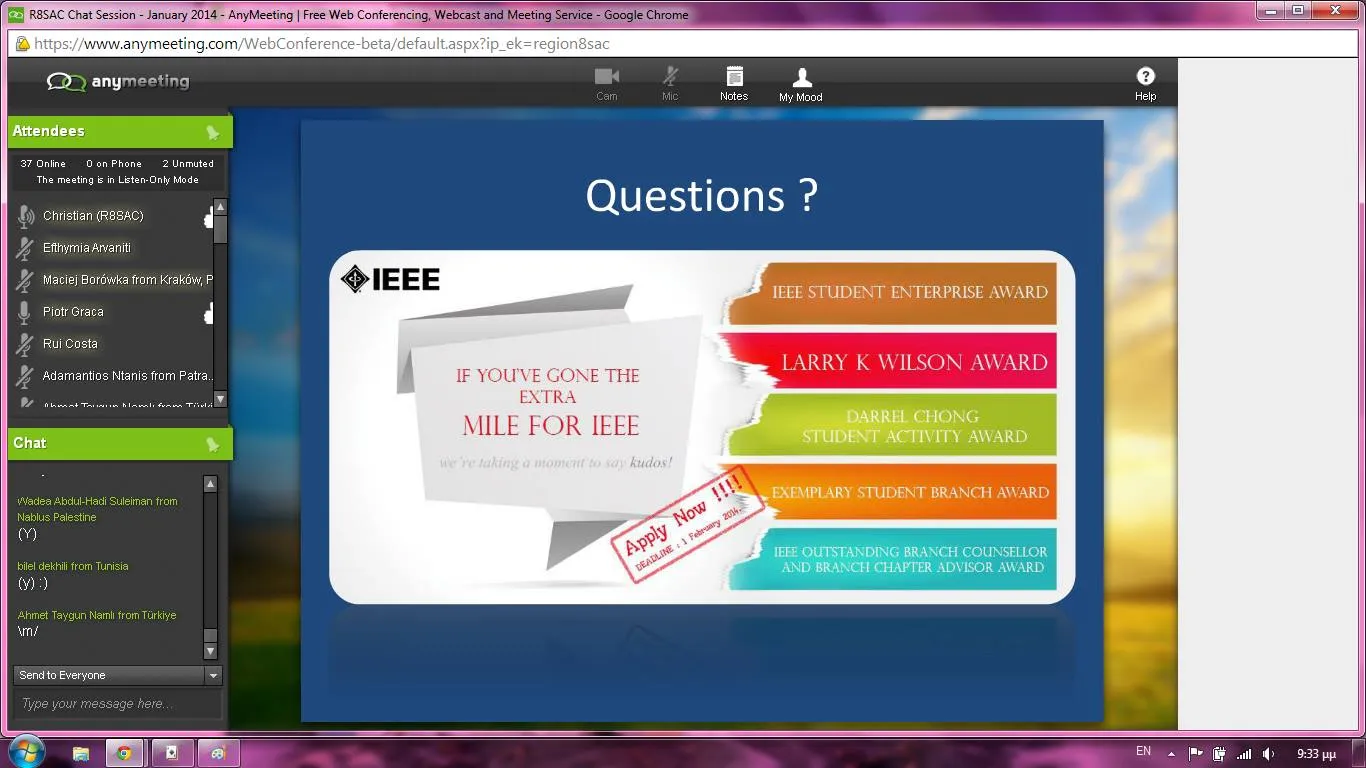The image size is (1366, 768).
Task: Click the volume speaker tray icon
Action: (1269, 753)
